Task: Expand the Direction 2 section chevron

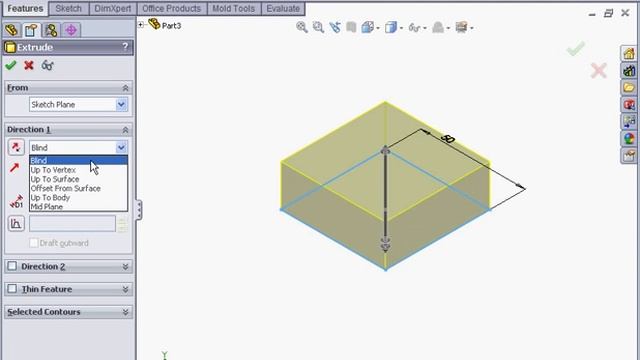Action: pyautogui.click(x=125, y=267)
